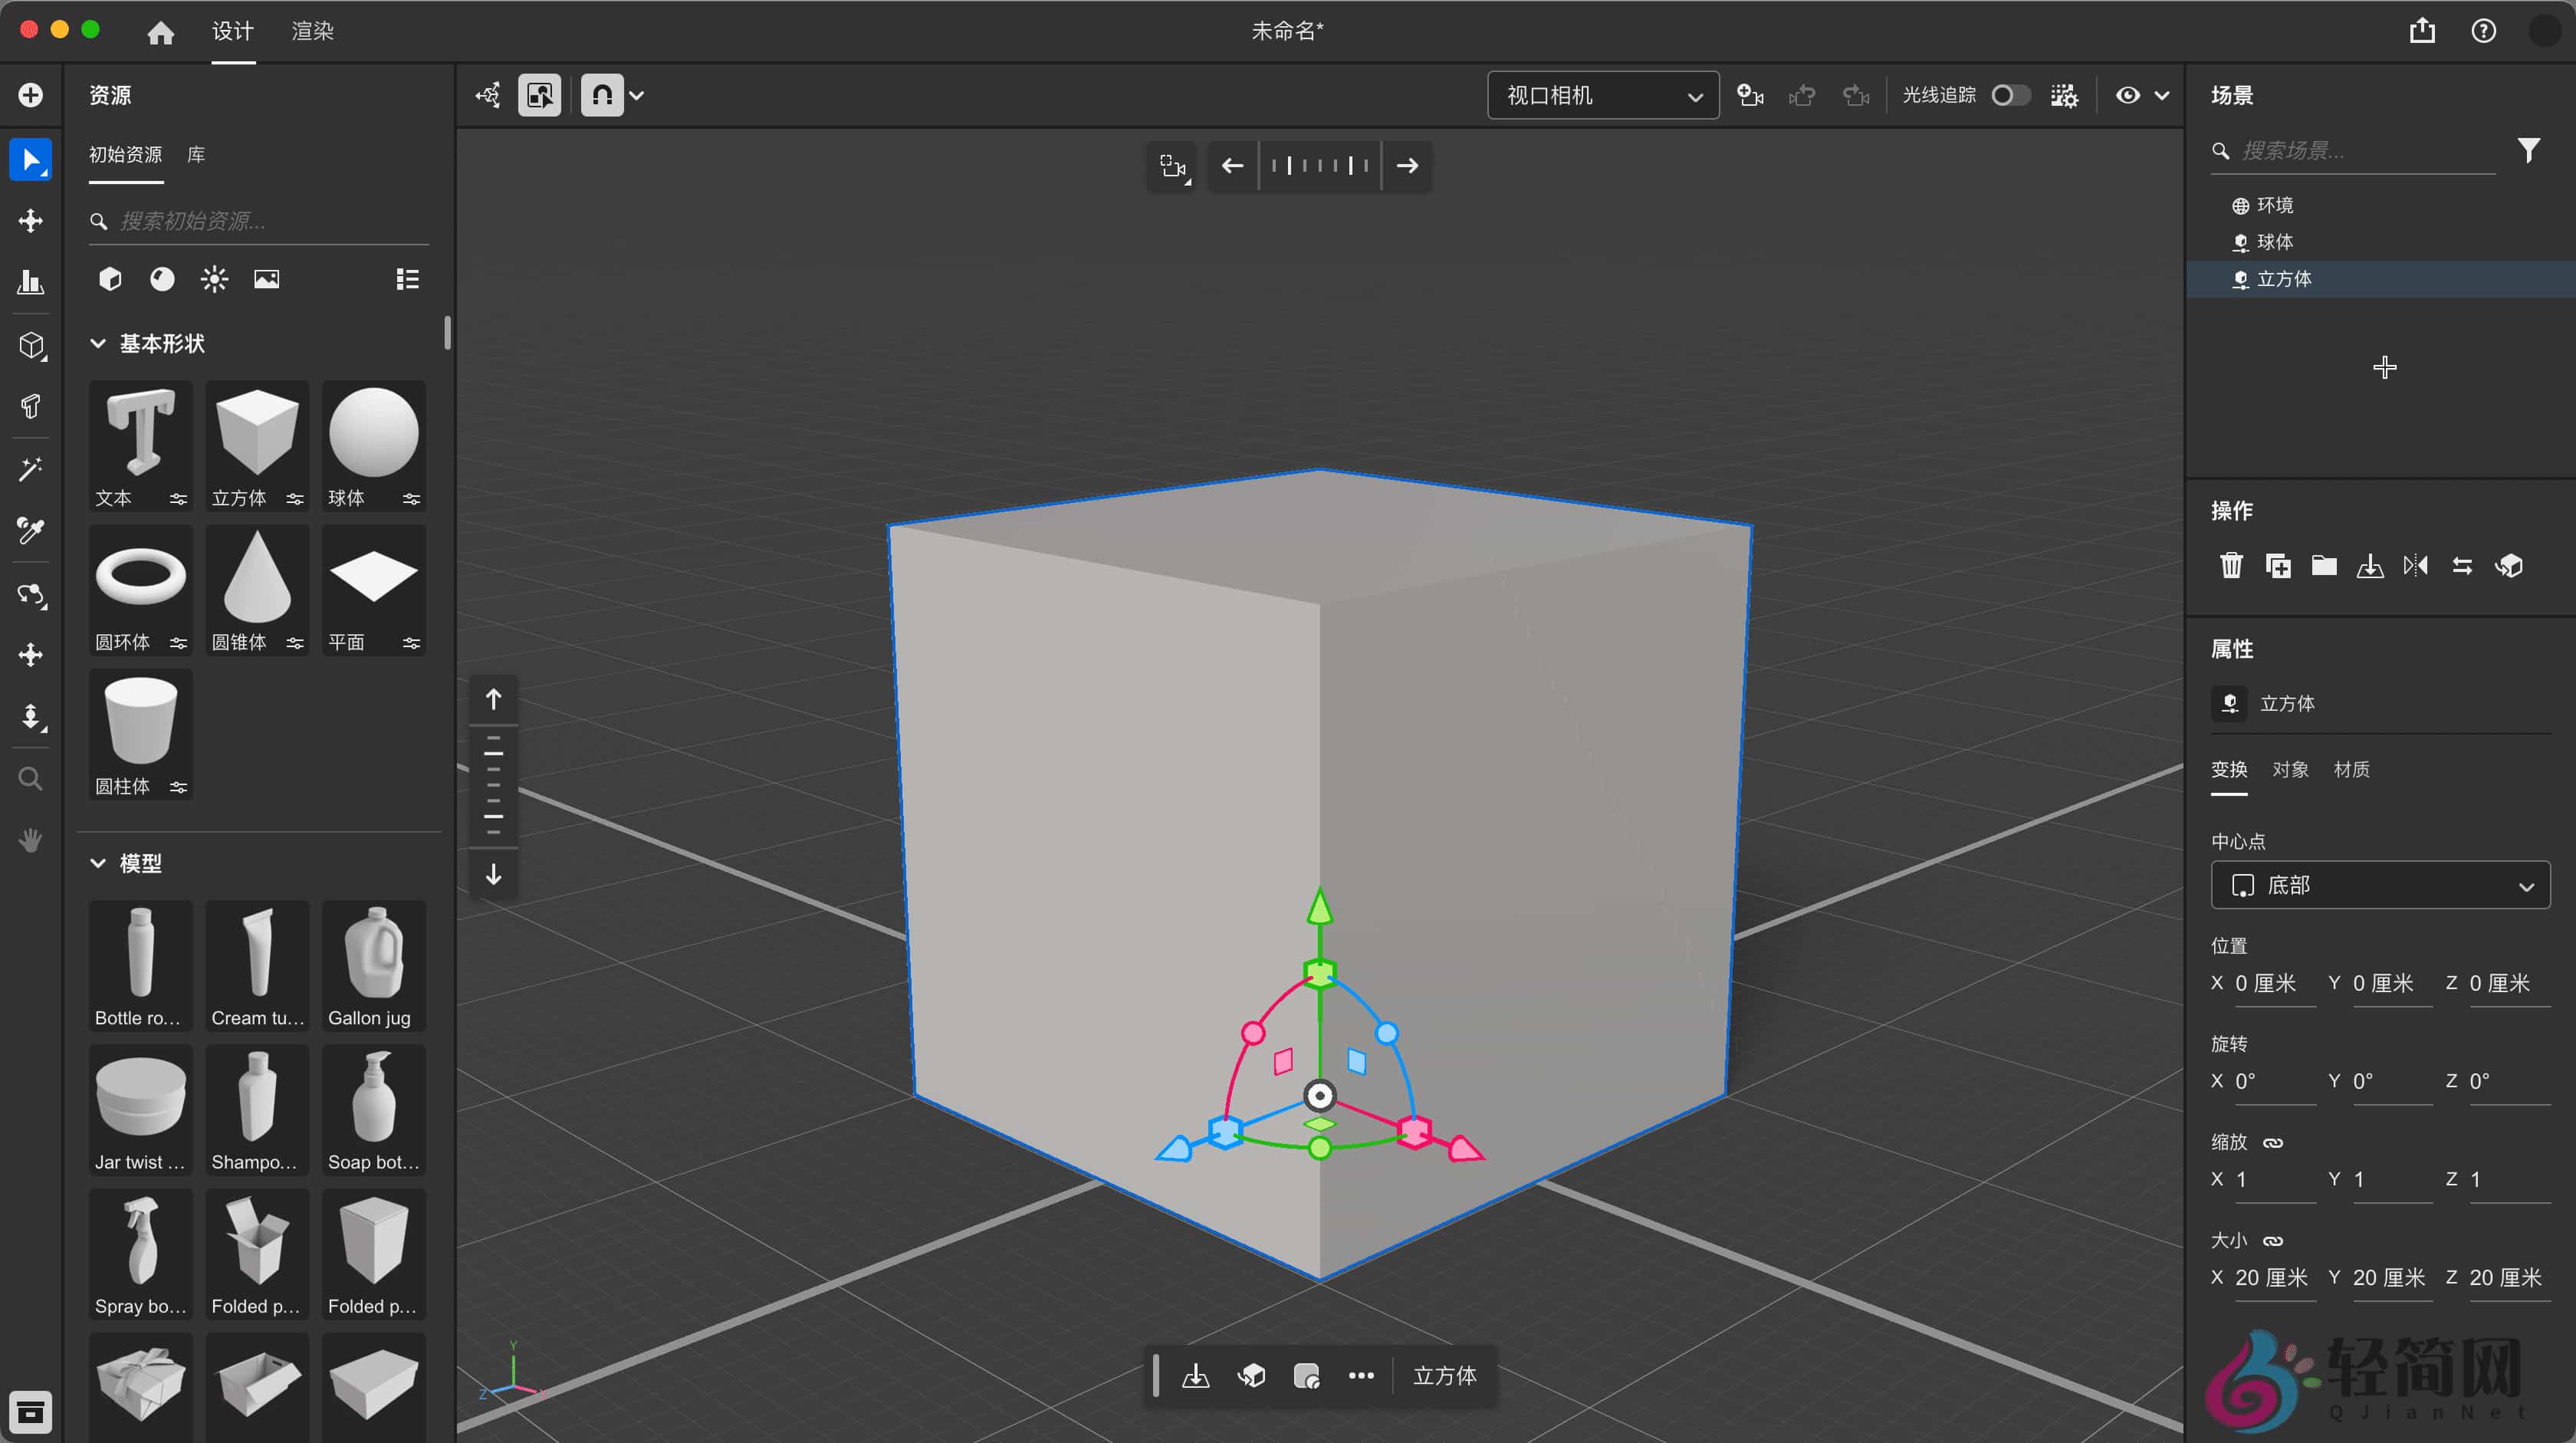Image resolution: width=2576 pixels, height=1443 pixels.
Task: Select 立方体 in the 场景 panel
Action: coord(2284,279)
